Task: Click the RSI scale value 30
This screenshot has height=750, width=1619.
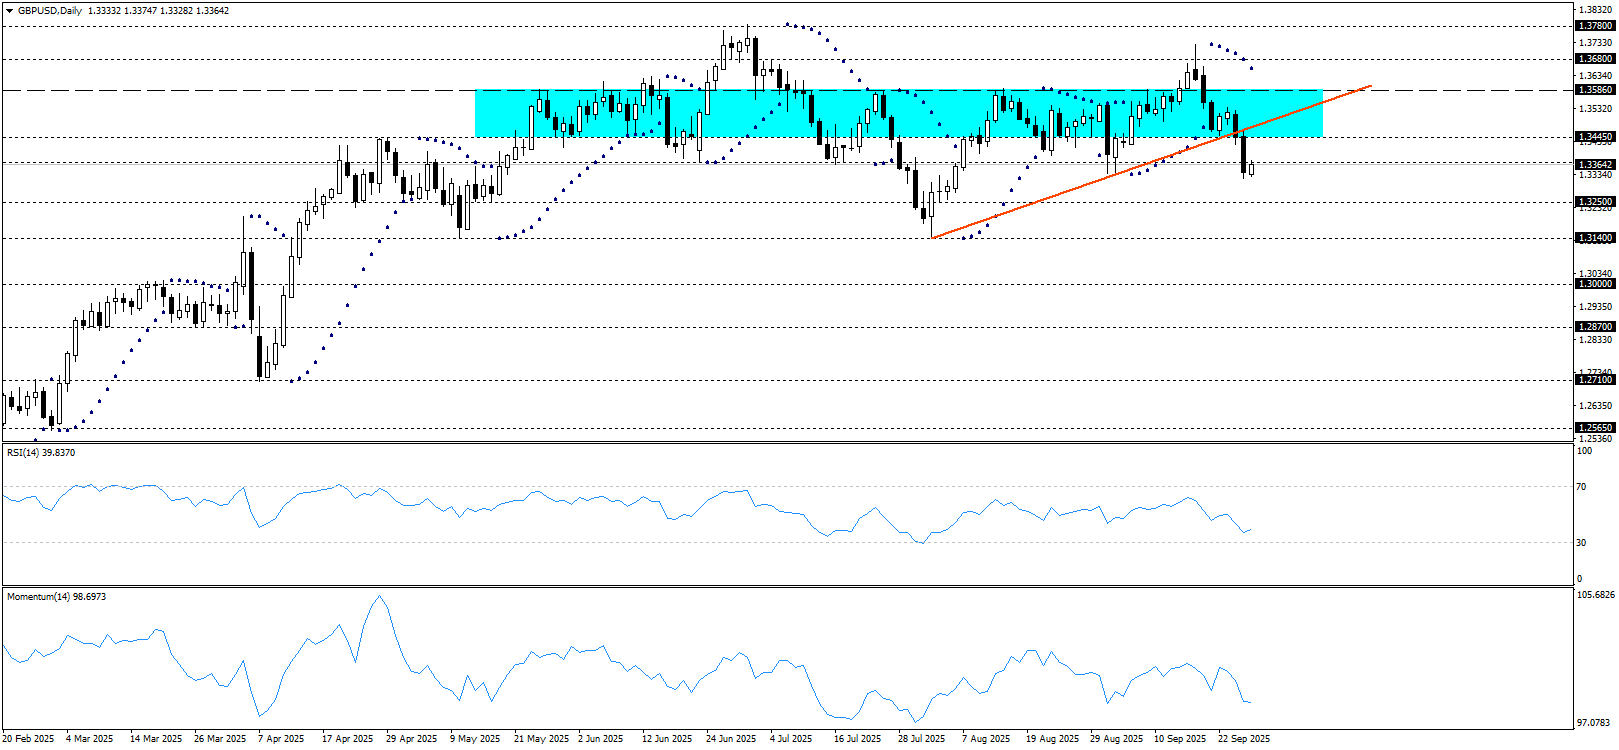Action: 1581,543
